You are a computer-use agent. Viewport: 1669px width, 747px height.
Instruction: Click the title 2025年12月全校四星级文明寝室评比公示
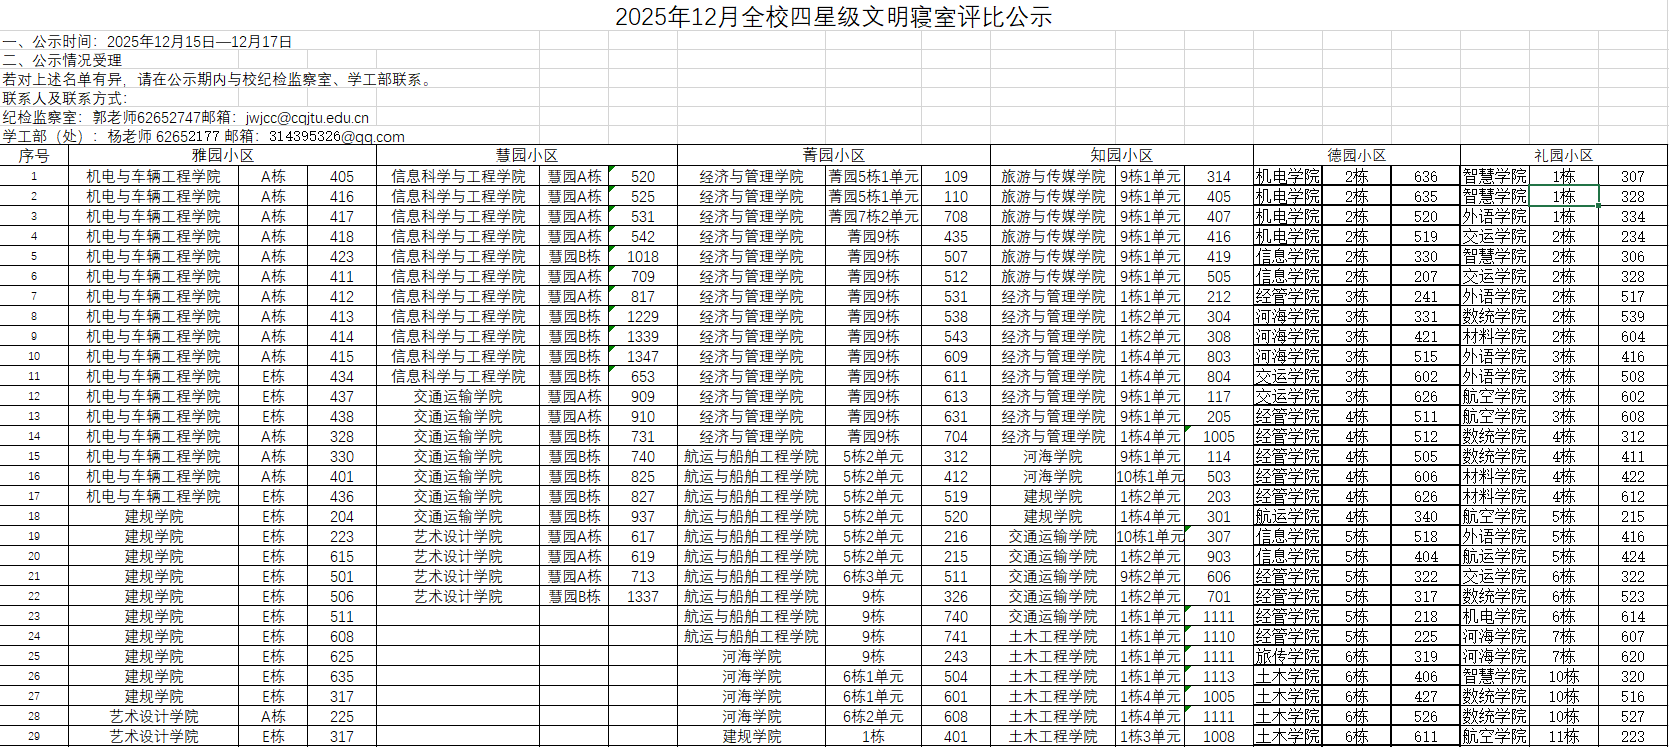833,17
